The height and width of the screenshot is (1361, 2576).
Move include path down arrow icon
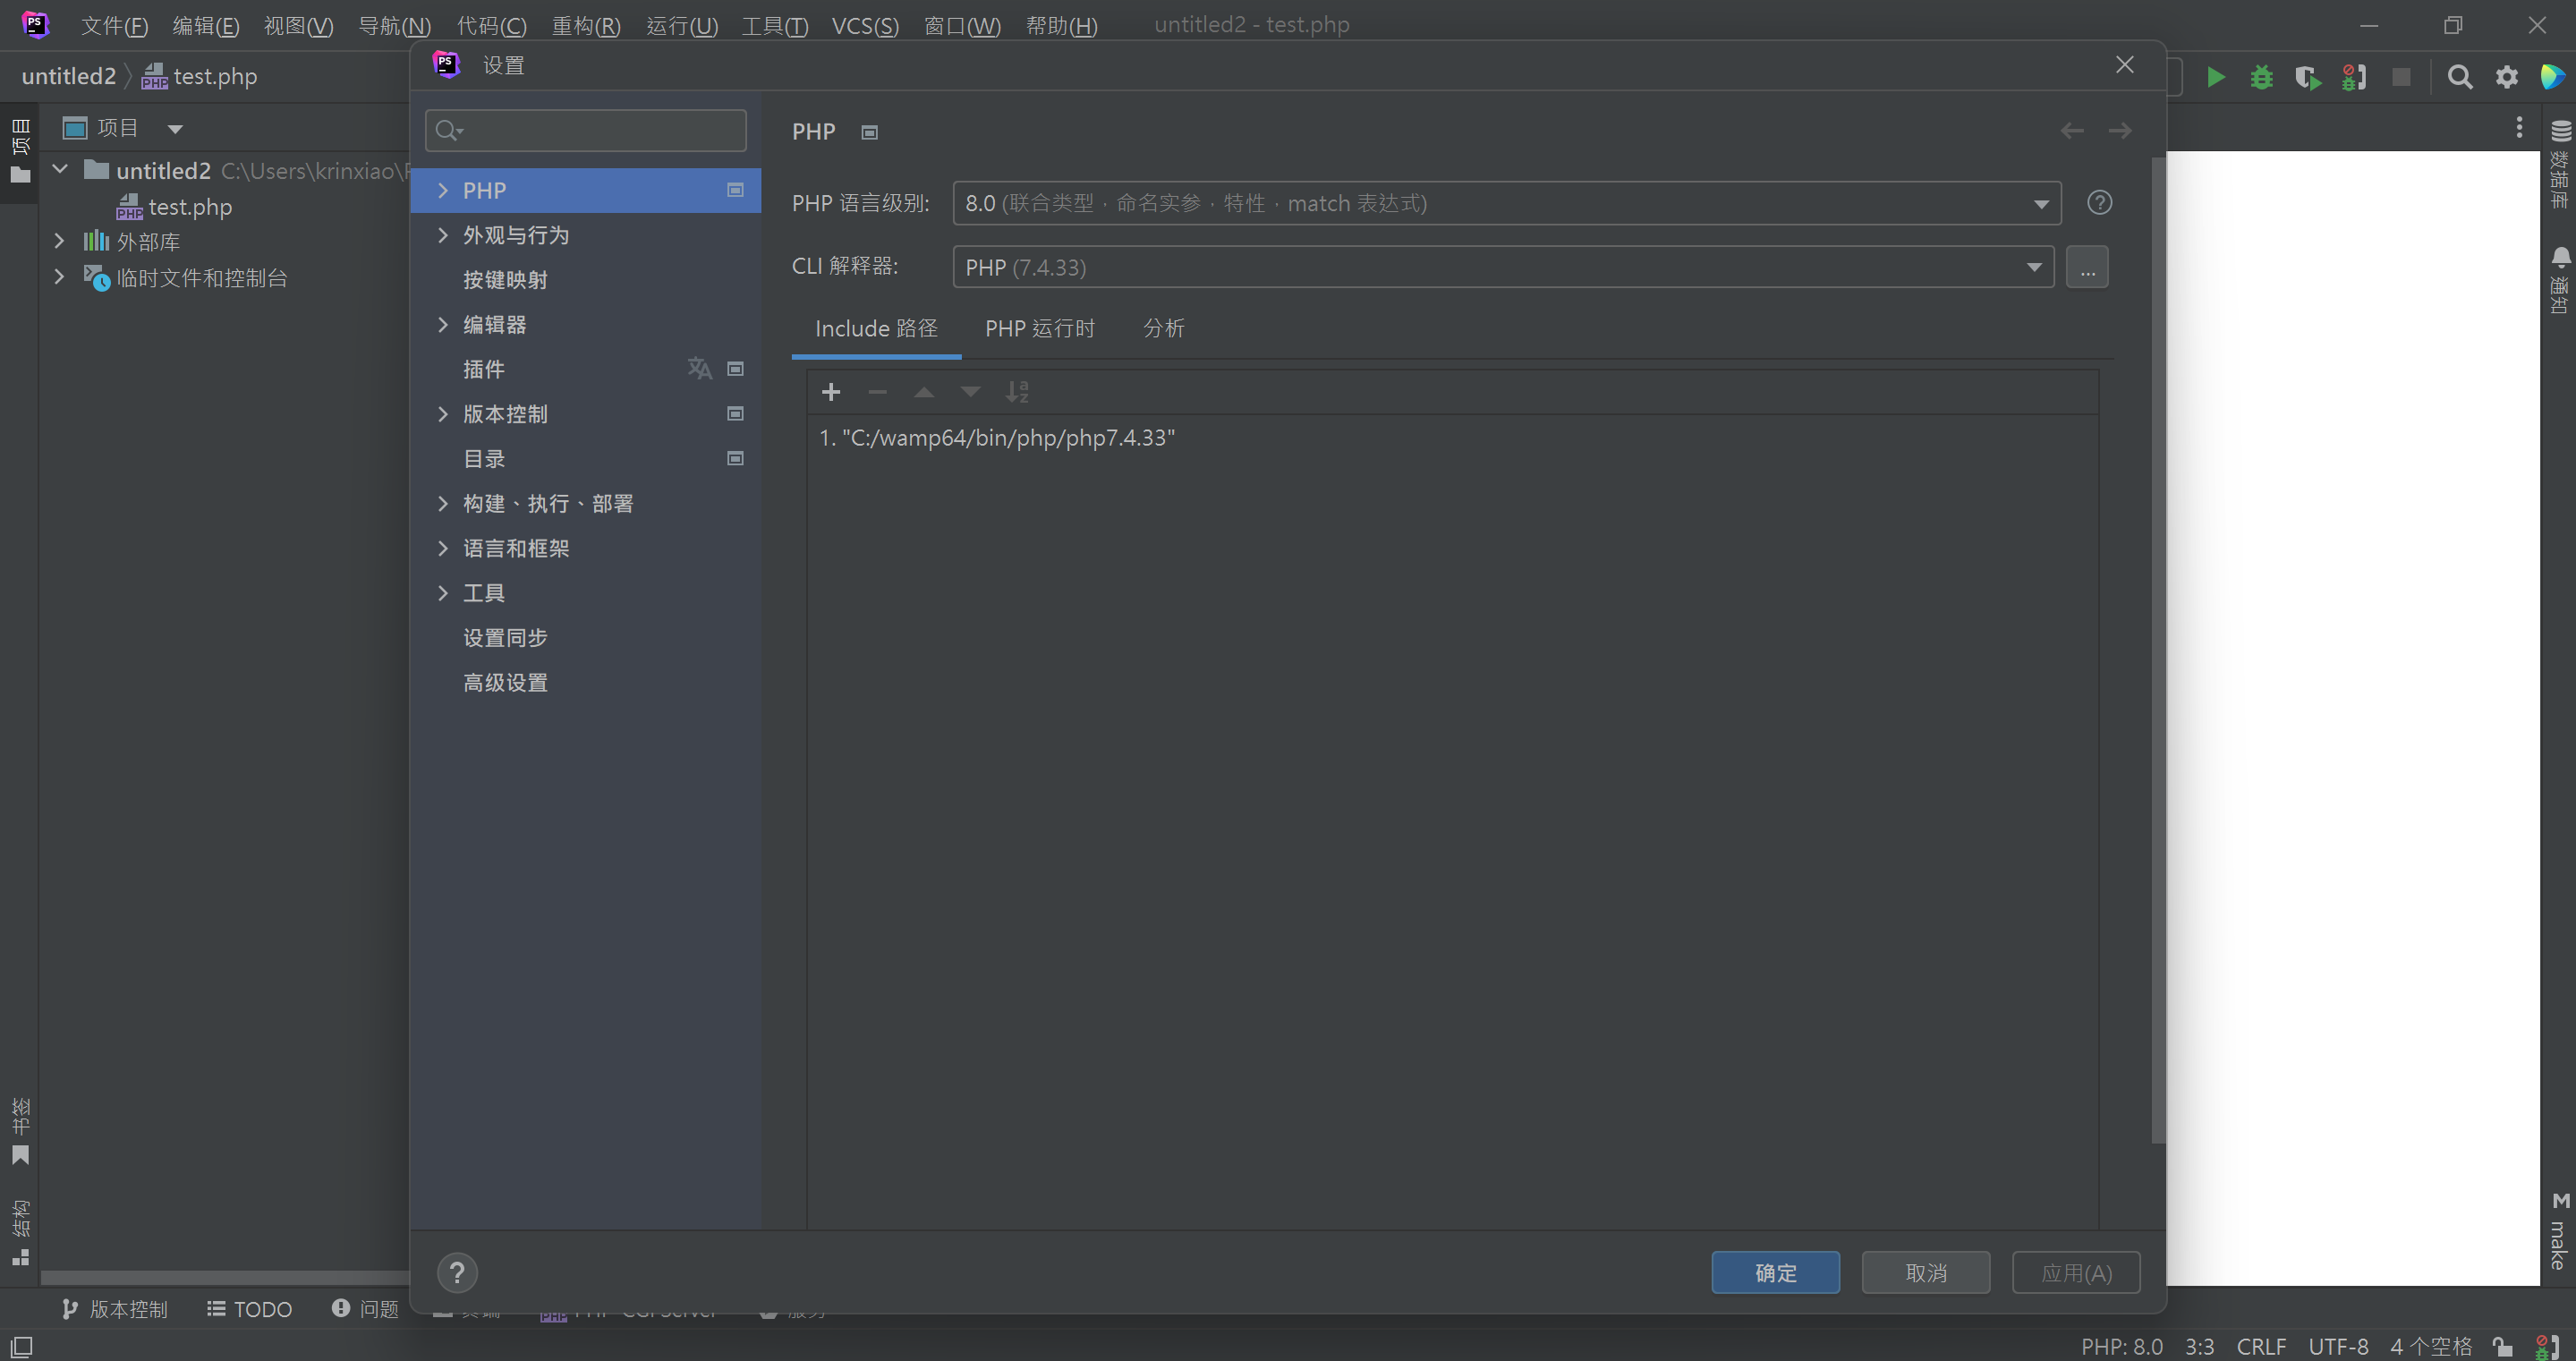[970, 392]
